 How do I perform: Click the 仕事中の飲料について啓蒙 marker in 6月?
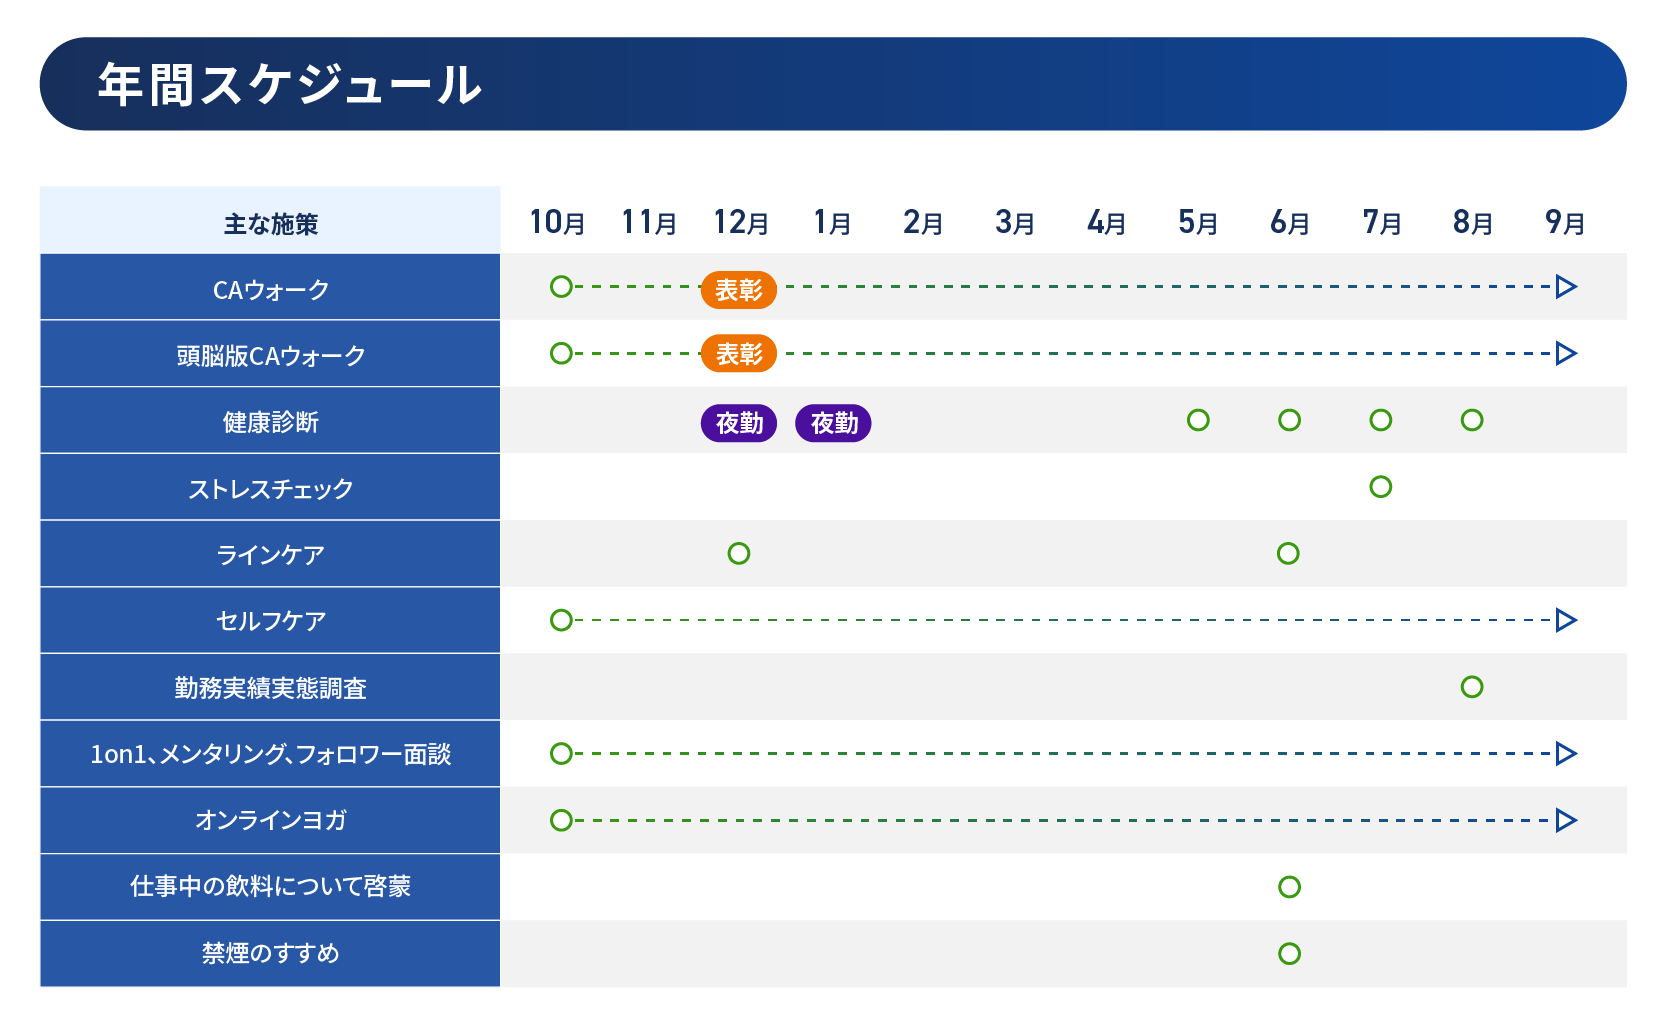pyautogui.click(x=1289, y=887)
